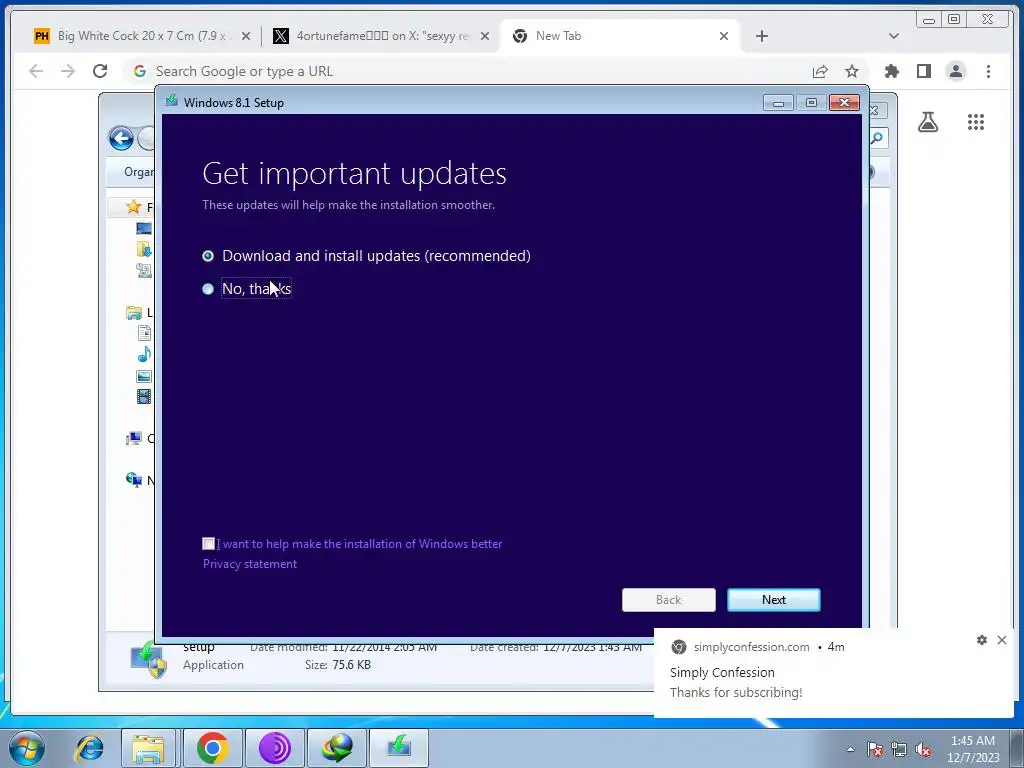Dismiss the Simply Confession notification
This screenshot has height=768, width=1024.
[x=1002, y=640]
